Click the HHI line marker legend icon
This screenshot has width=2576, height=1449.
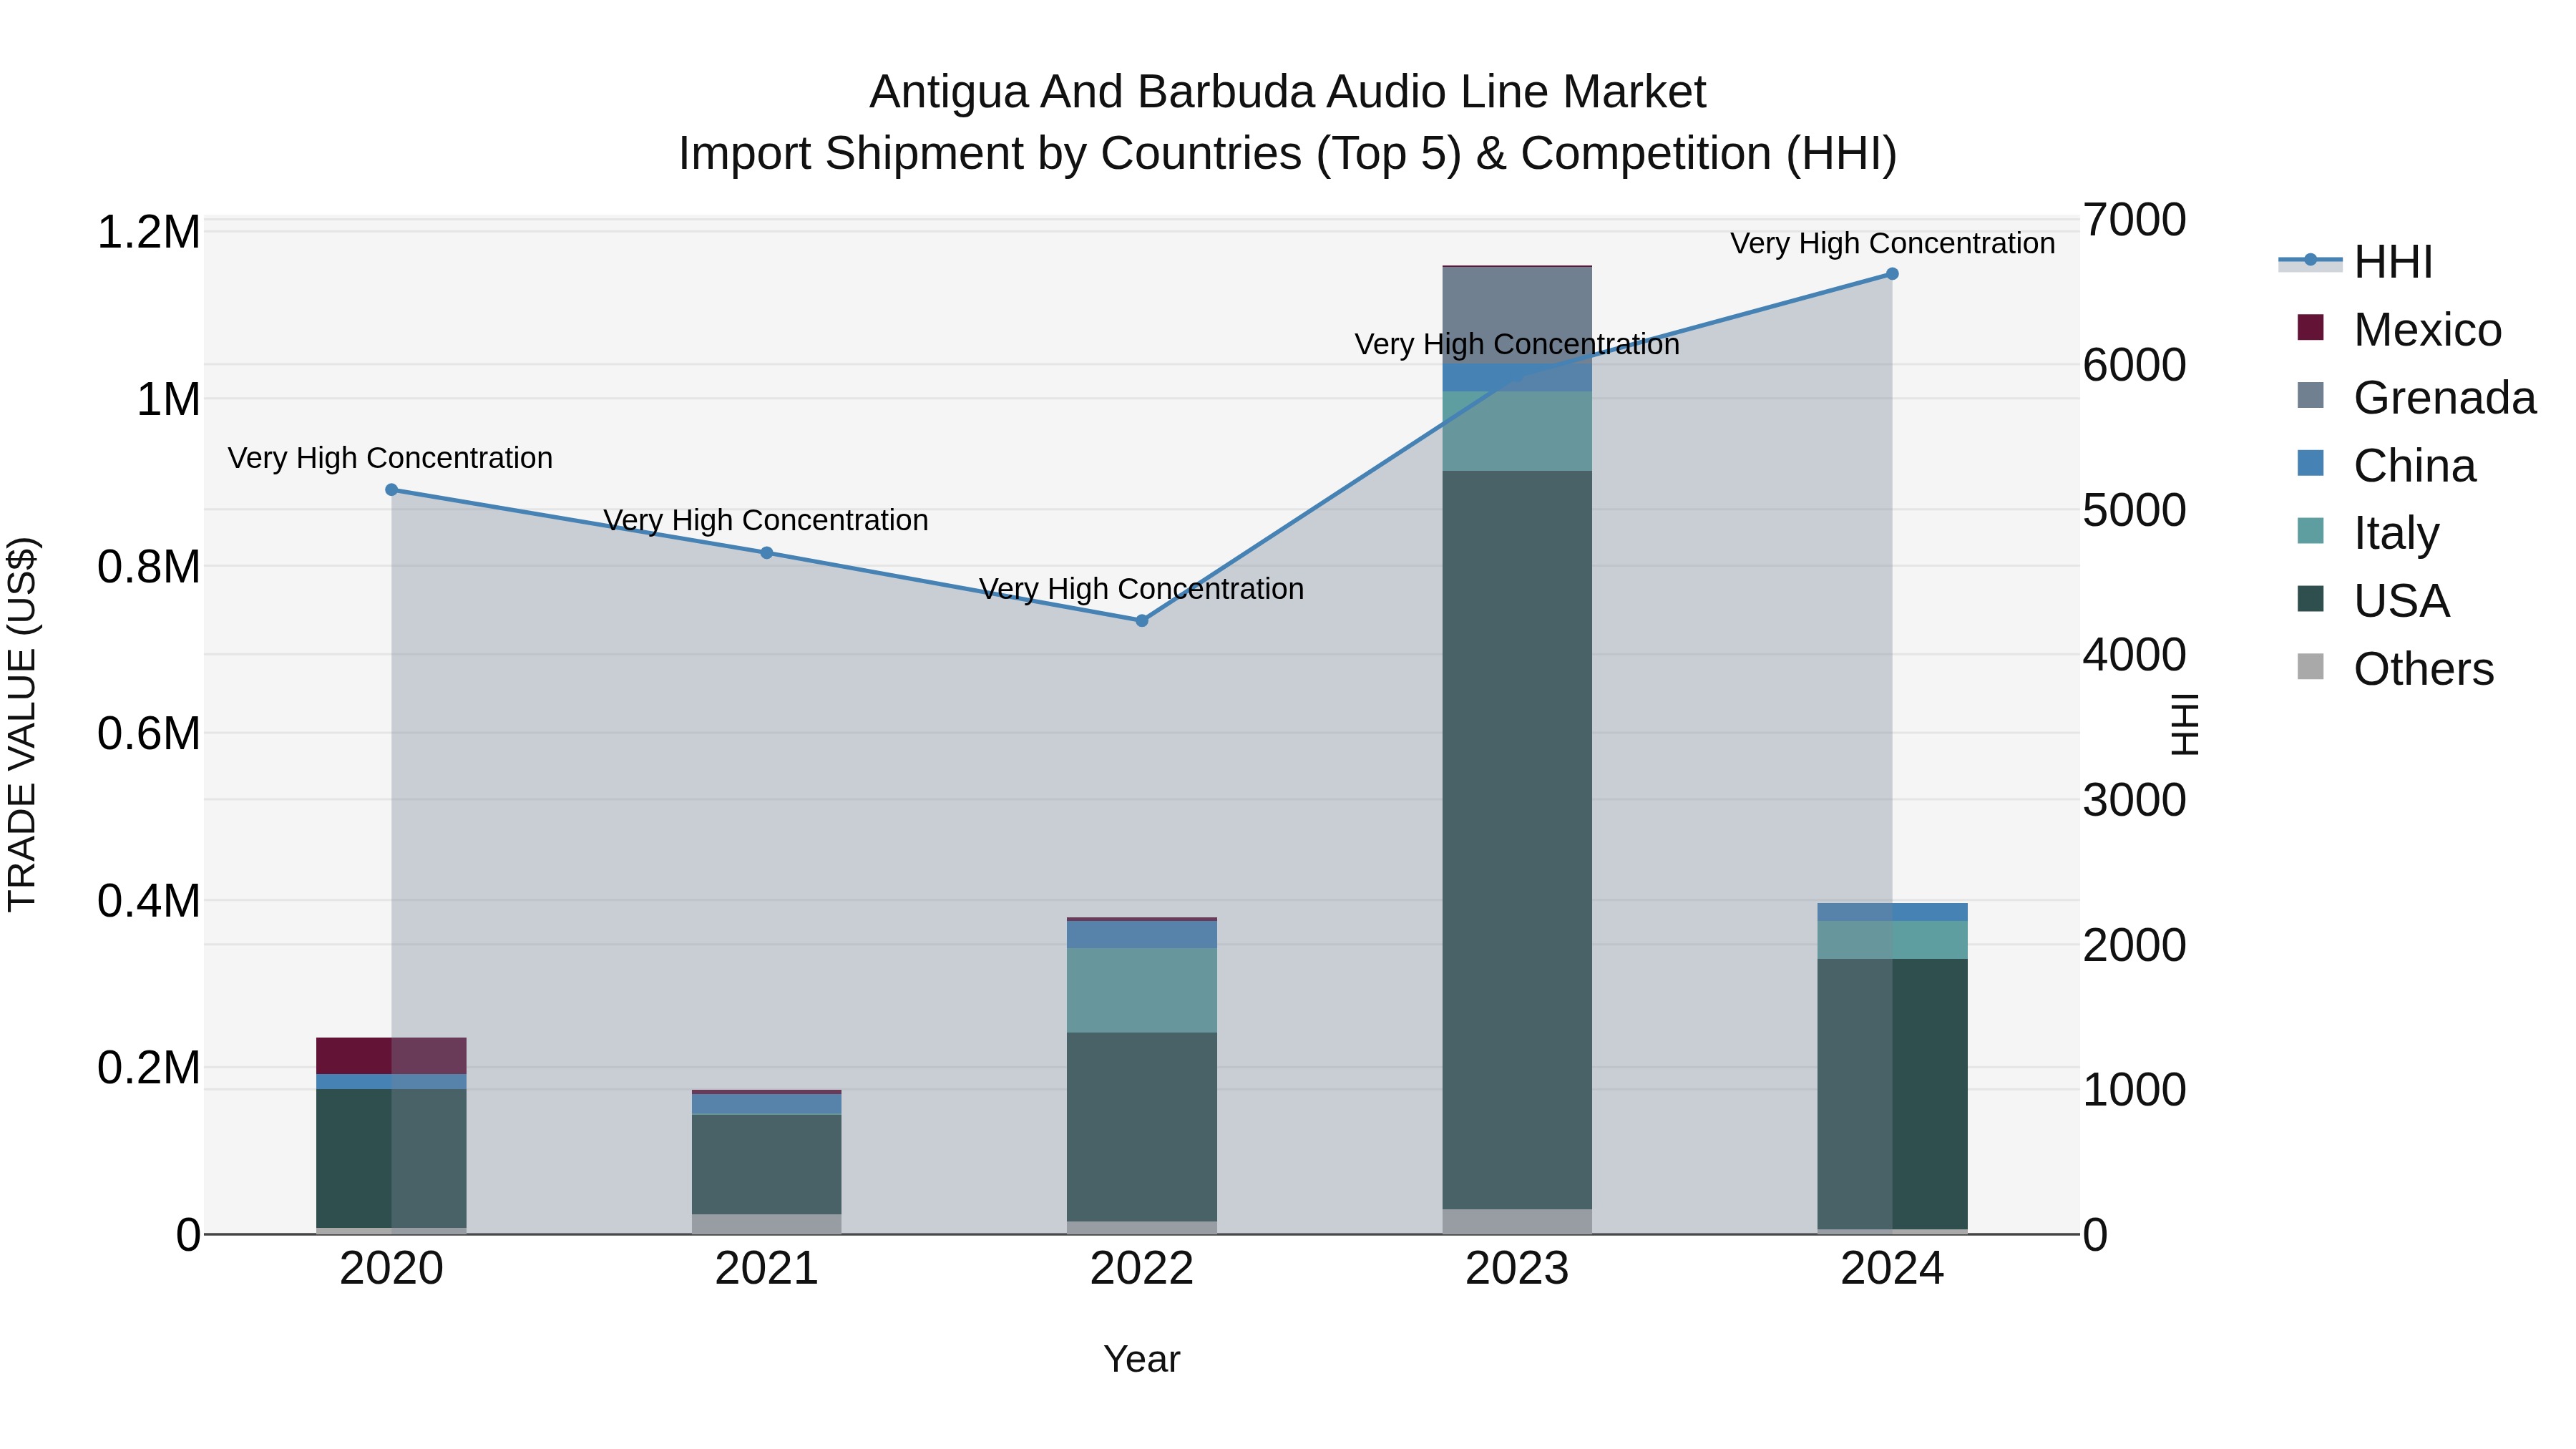(x=2310, y=260)
